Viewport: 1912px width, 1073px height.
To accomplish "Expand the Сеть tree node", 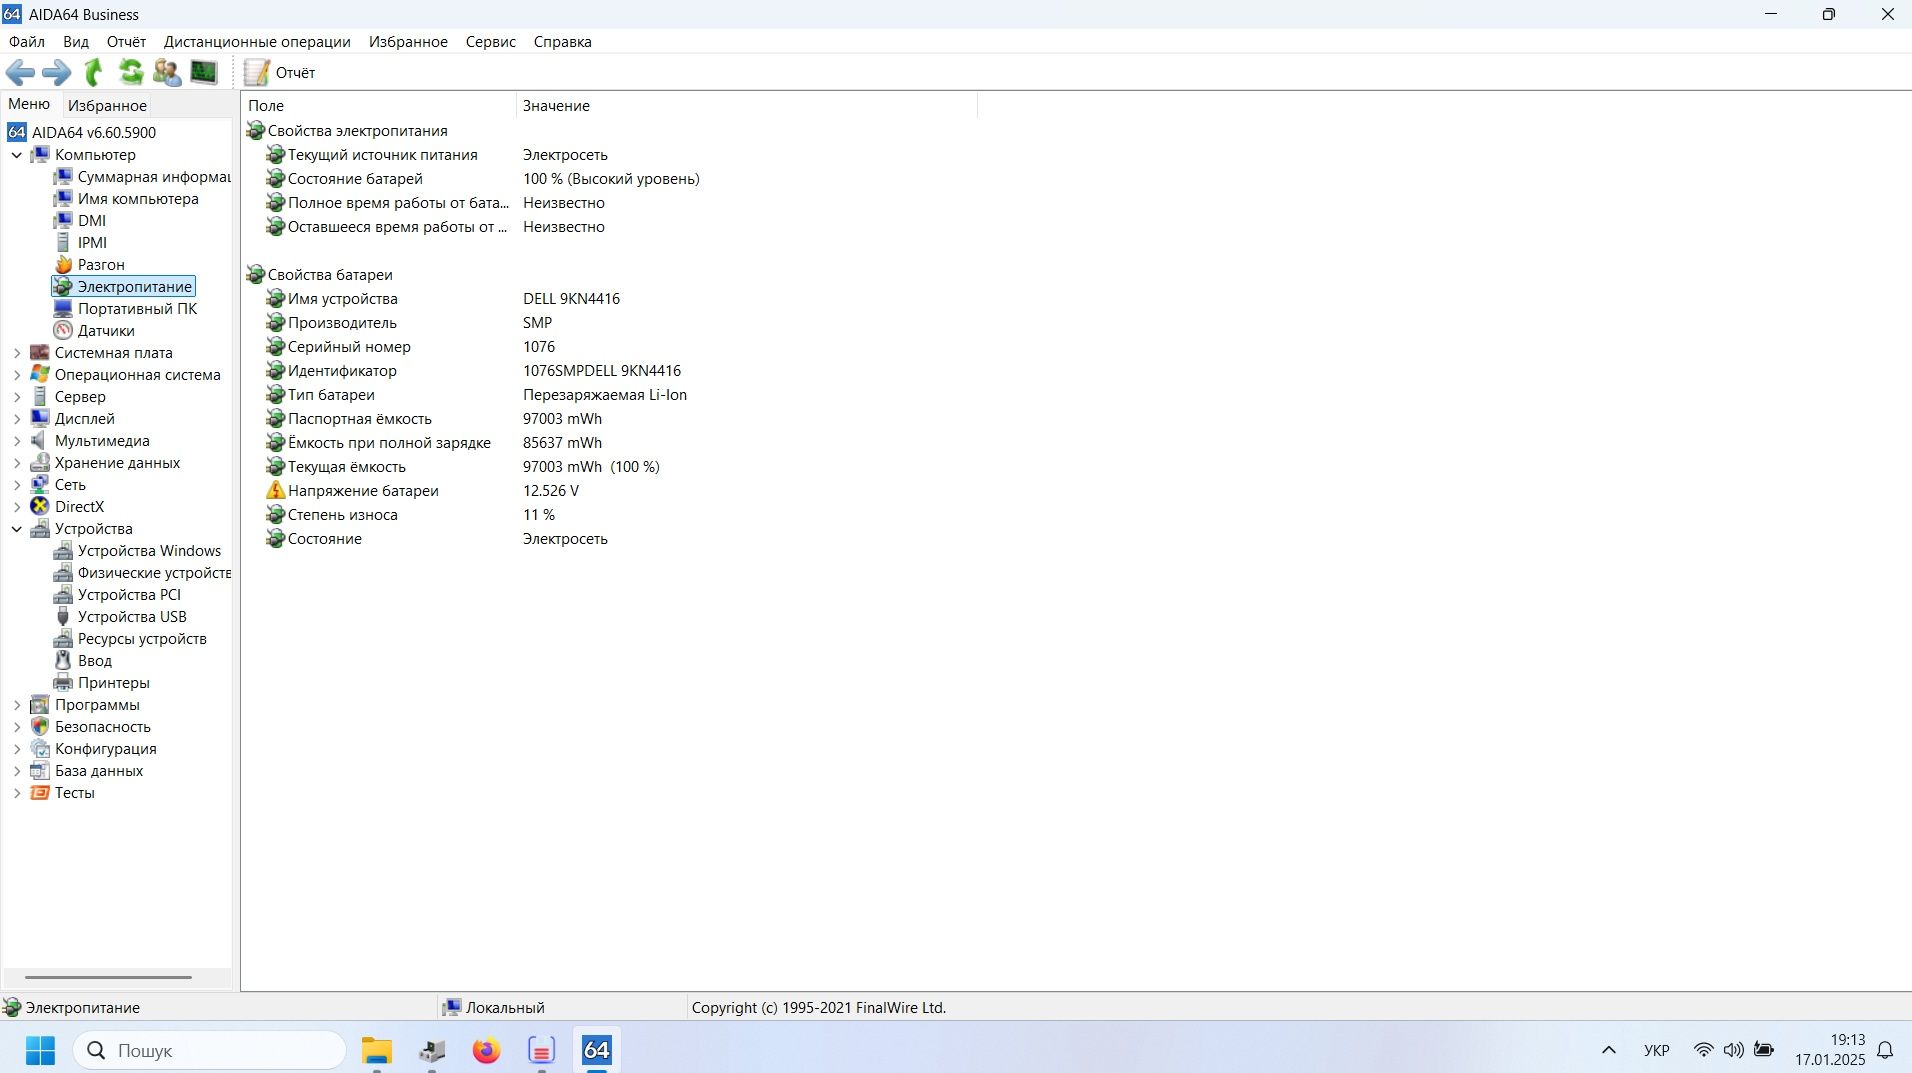I will click(17, 485).
